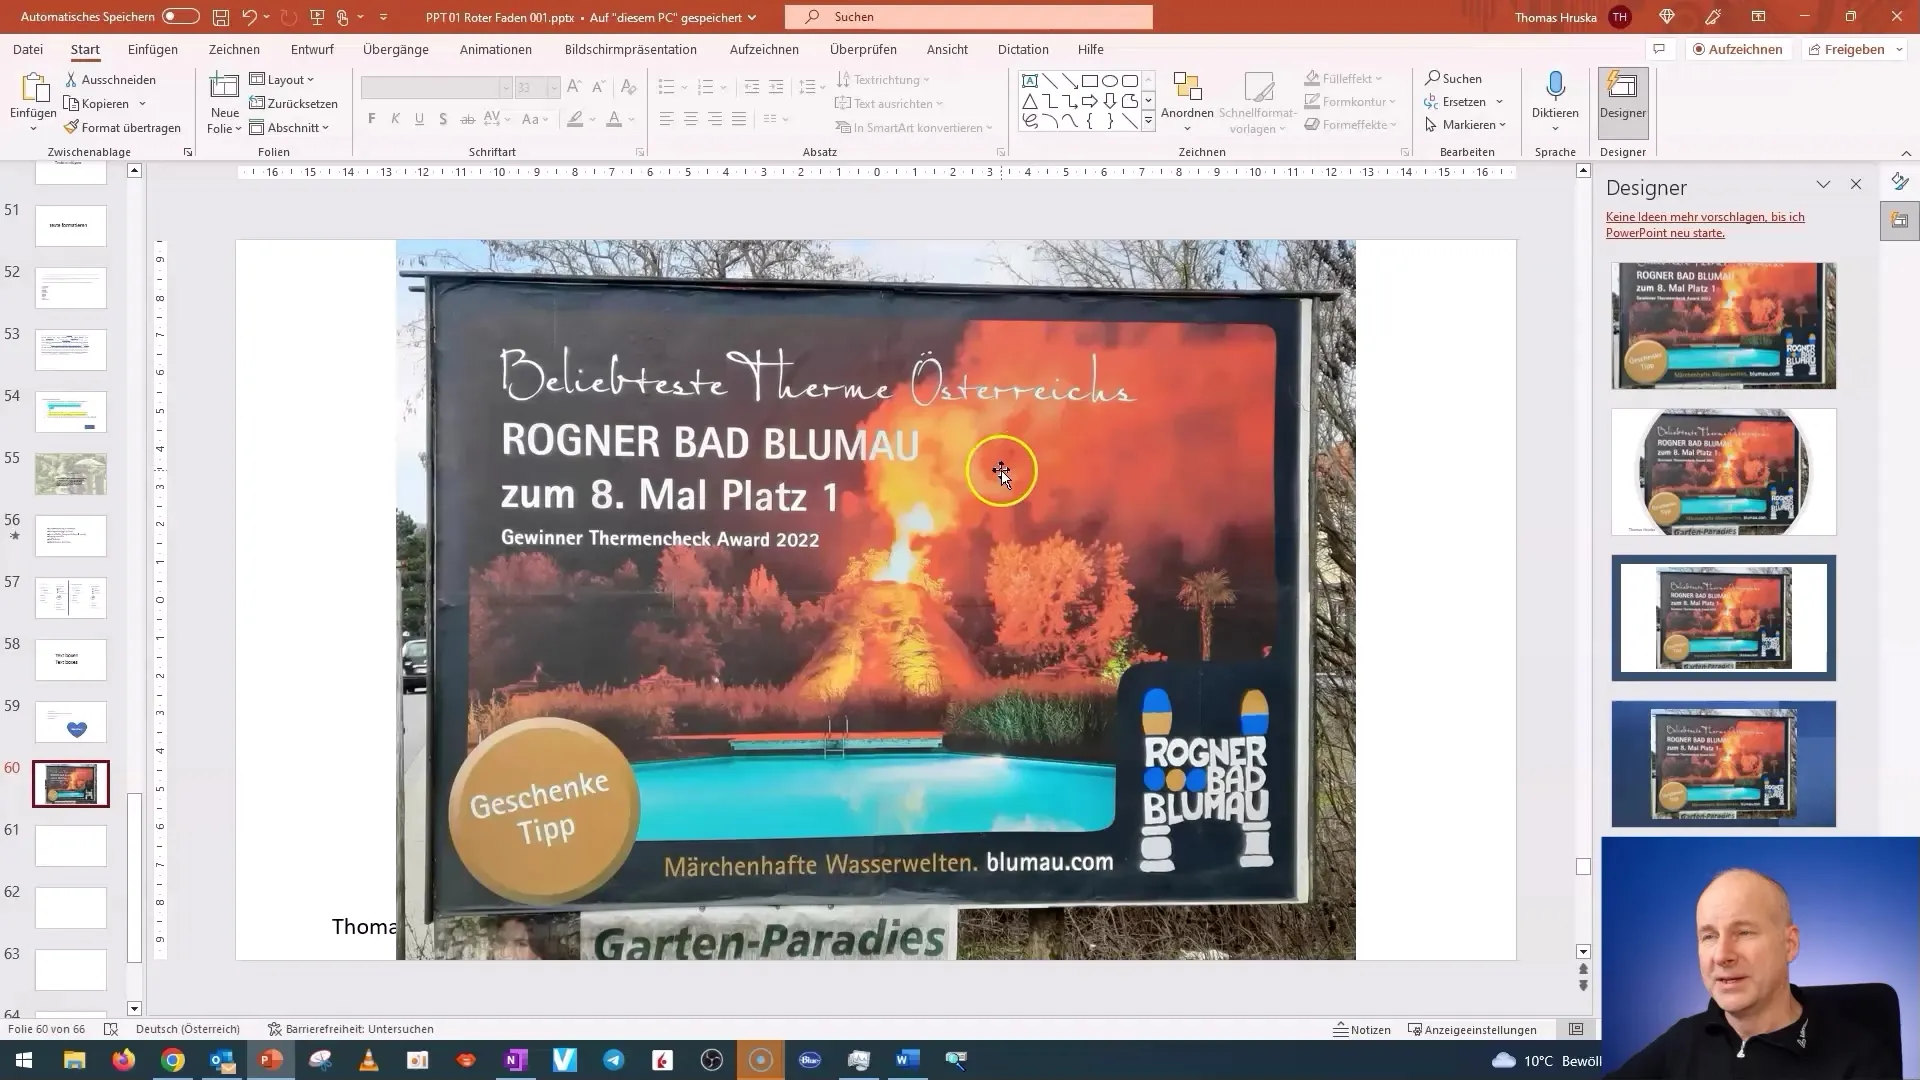Click Ersetzen in the Bearbeiten group
The image size is (1920, 1080).
1463,101
